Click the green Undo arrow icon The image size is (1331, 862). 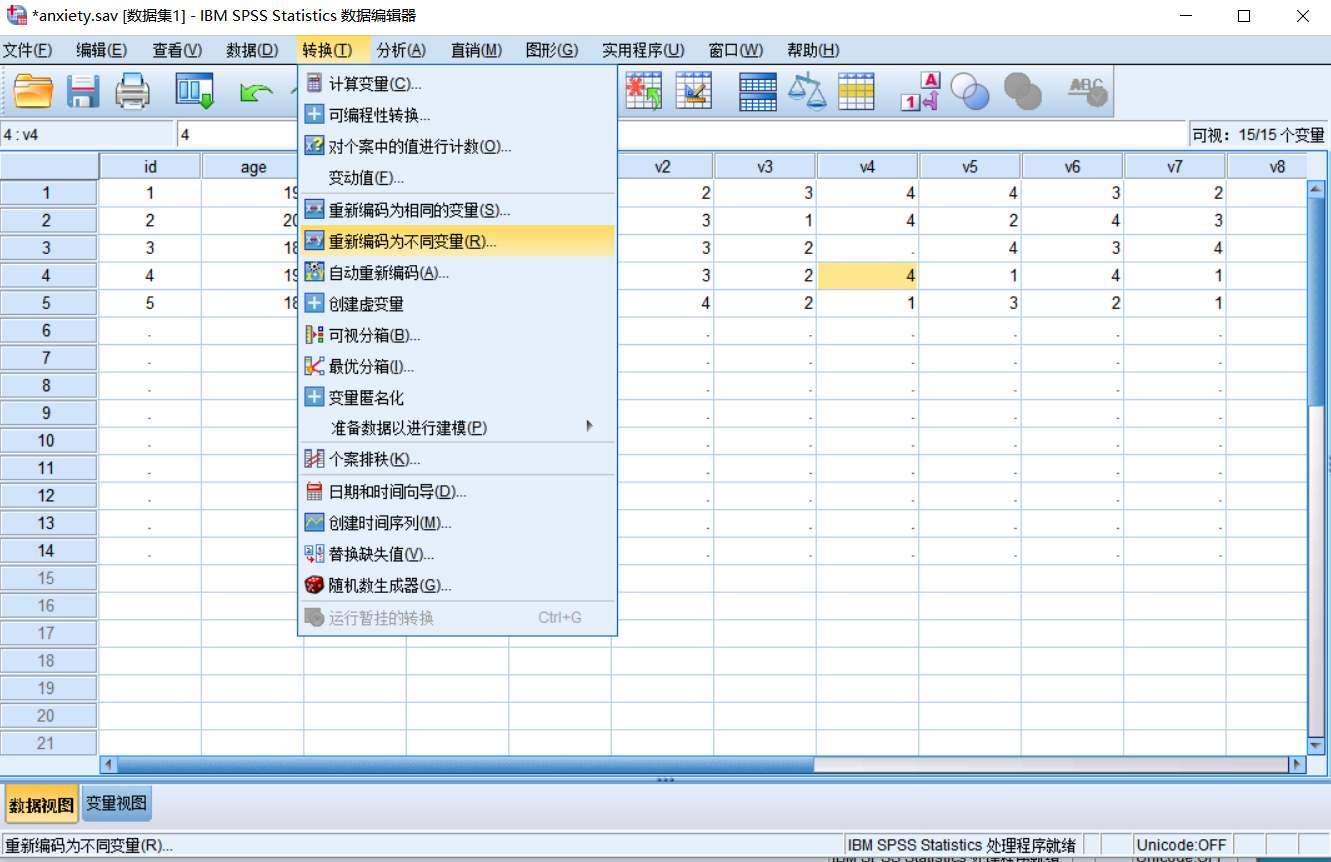[x=257, y=92]
